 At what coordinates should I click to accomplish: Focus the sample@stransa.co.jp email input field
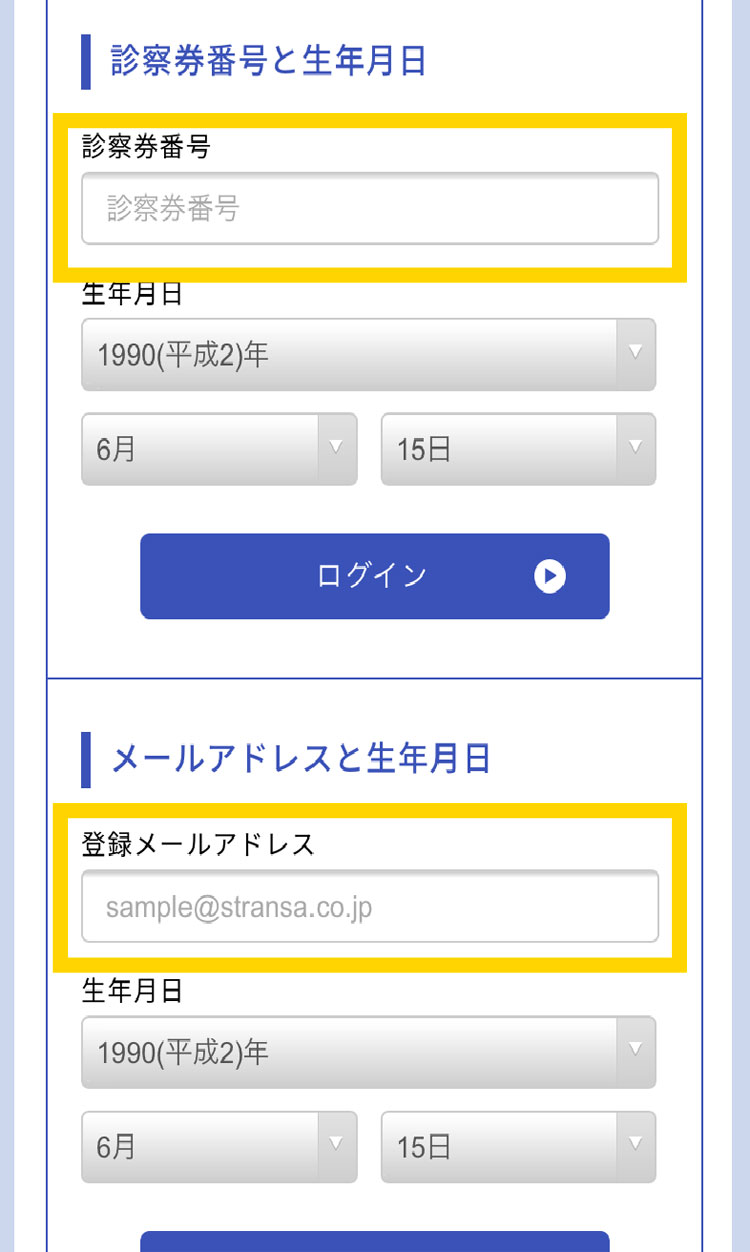pyautogui.click(x=370, y=907)
